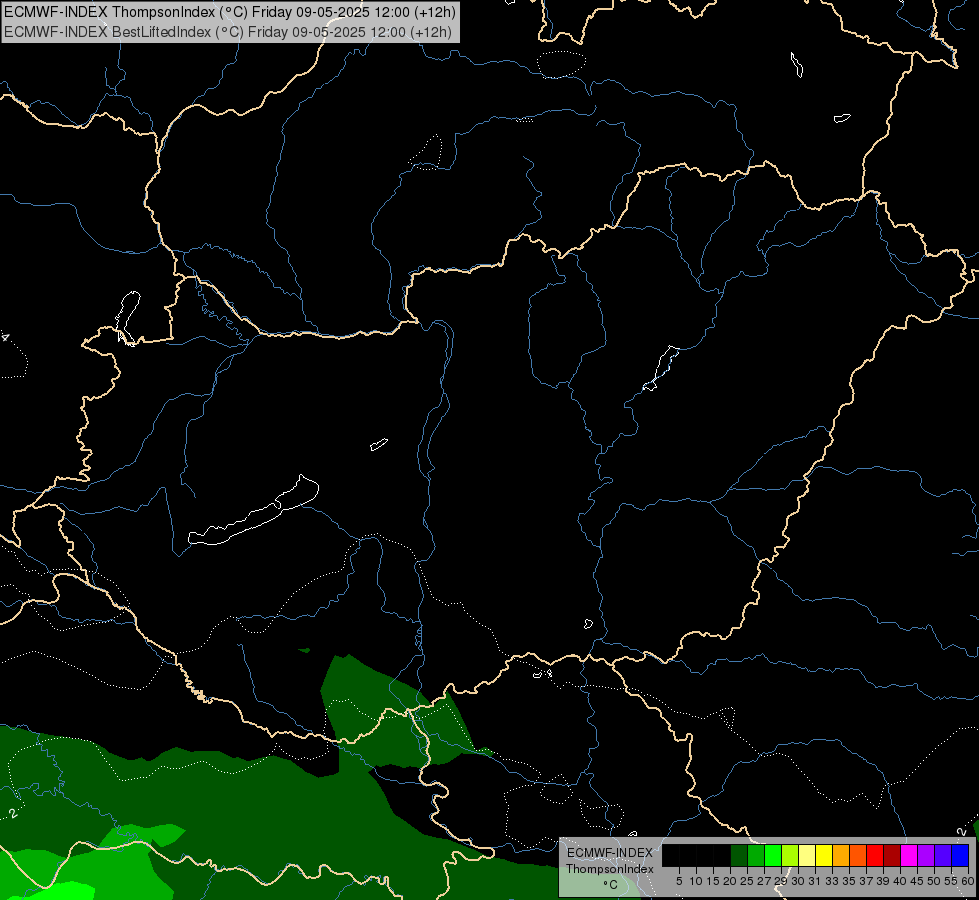The width and height of the screenshot is (979, 900).
Task: Choose the dark orange legend swatch above 35 and 37
Action: coord(858,856)
